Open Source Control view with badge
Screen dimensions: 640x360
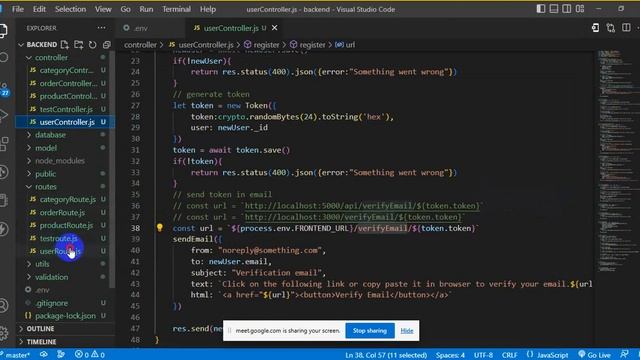4,88
